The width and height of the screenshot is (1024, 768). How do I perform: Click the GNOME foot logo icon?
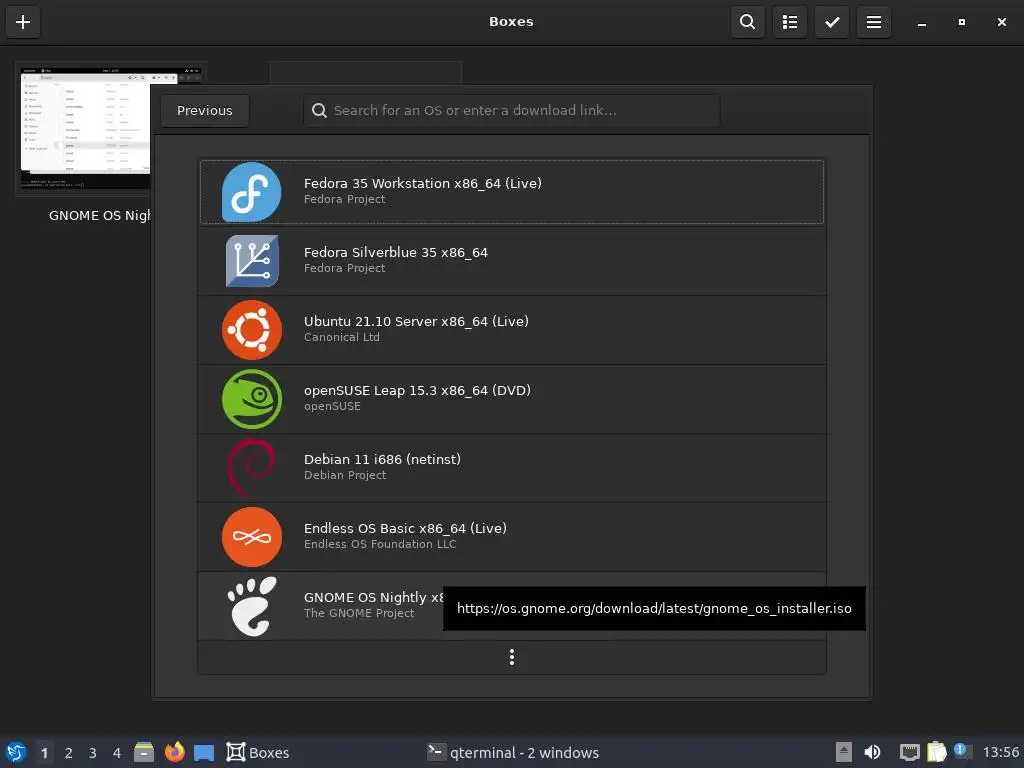(251, 606)
